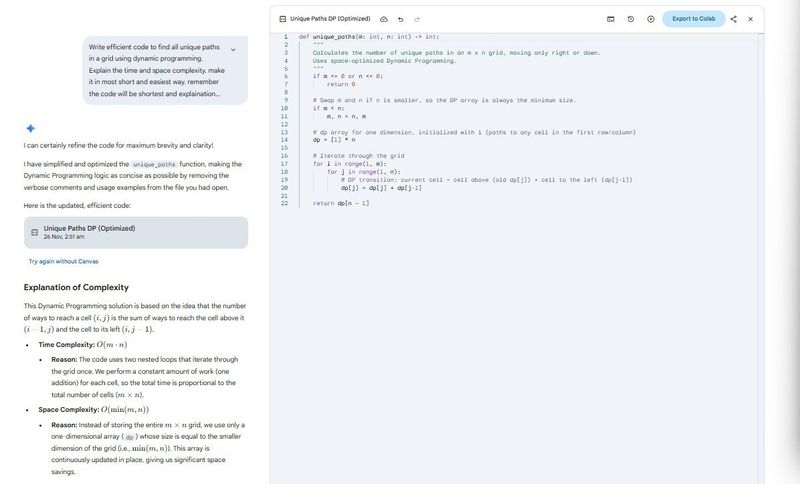Click the def unique_paths line
Screen dimensions: 800x484
(x=369, y=37)
